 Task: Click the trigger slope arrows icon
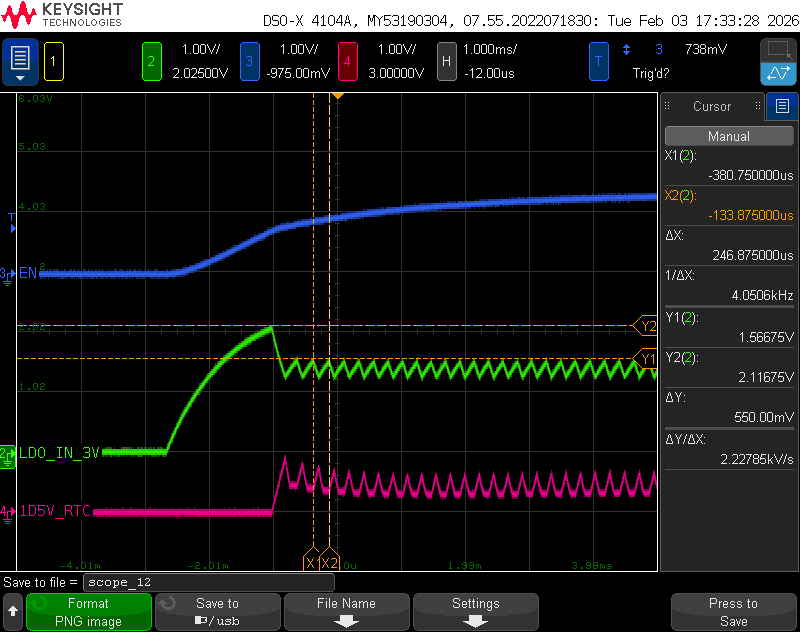pyautogui.click(x=626, y=49)
